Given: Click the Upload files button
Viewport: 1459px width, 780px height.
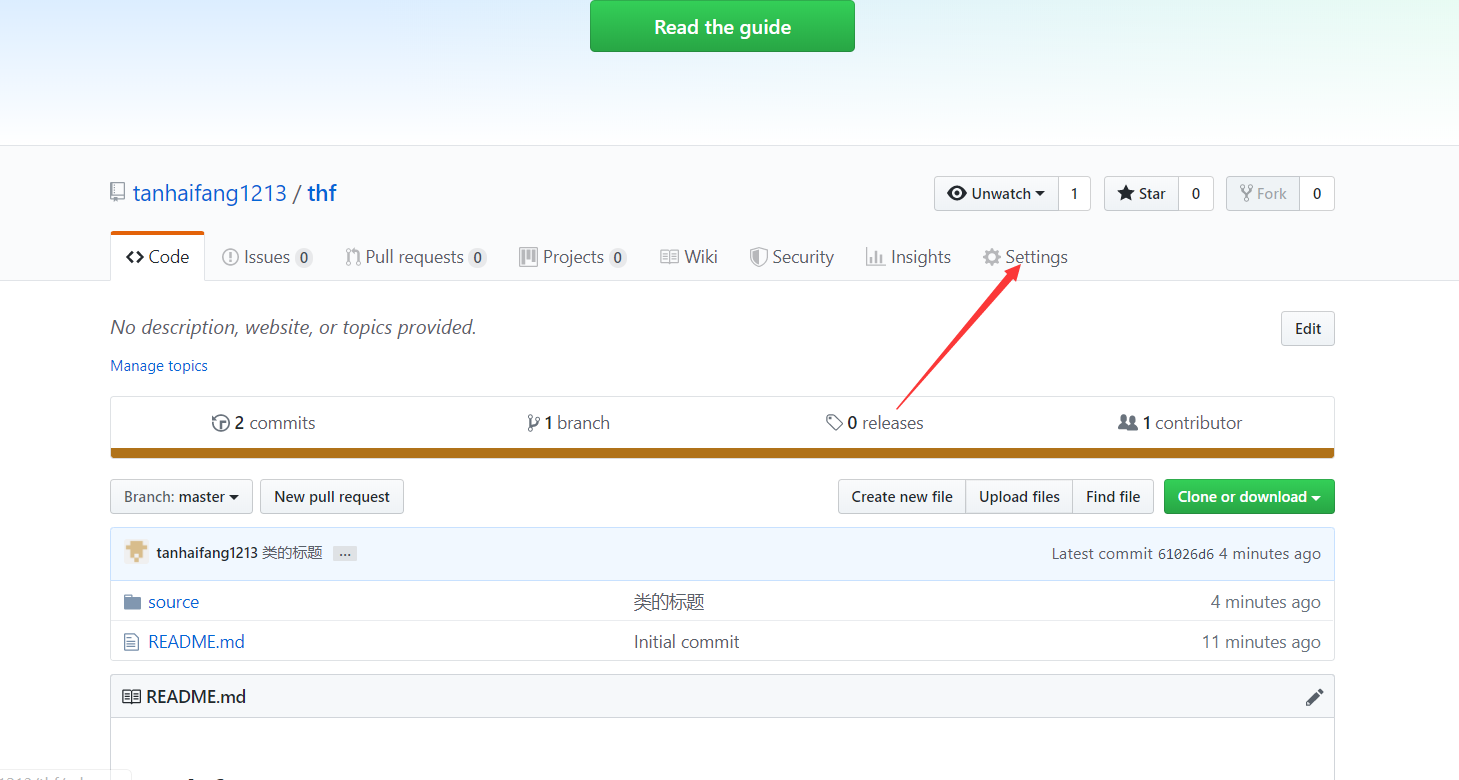Looking at the screenshot, I should (x=1019, y=497).
